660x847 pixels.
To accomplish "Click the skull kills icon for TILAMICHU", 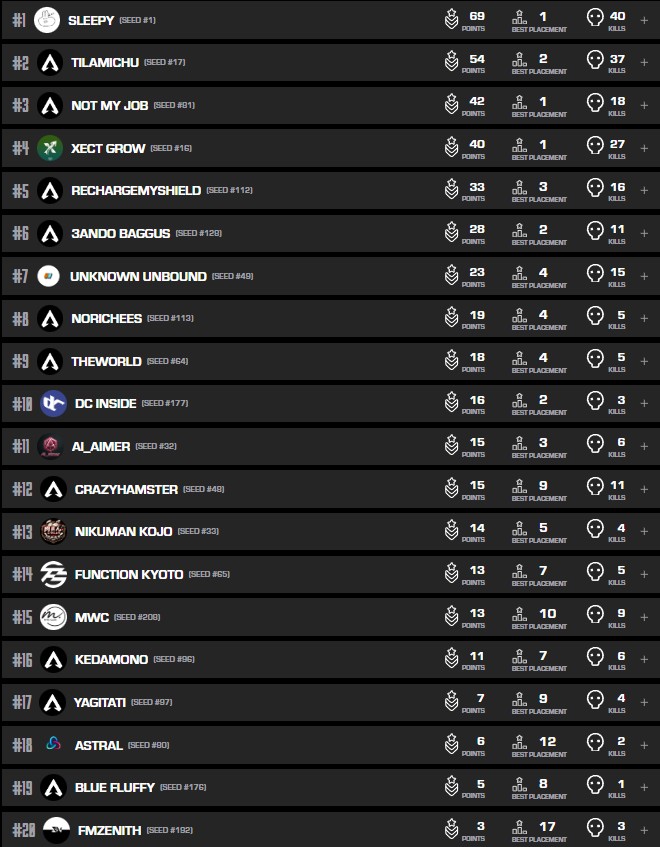I will click(595, 62).
